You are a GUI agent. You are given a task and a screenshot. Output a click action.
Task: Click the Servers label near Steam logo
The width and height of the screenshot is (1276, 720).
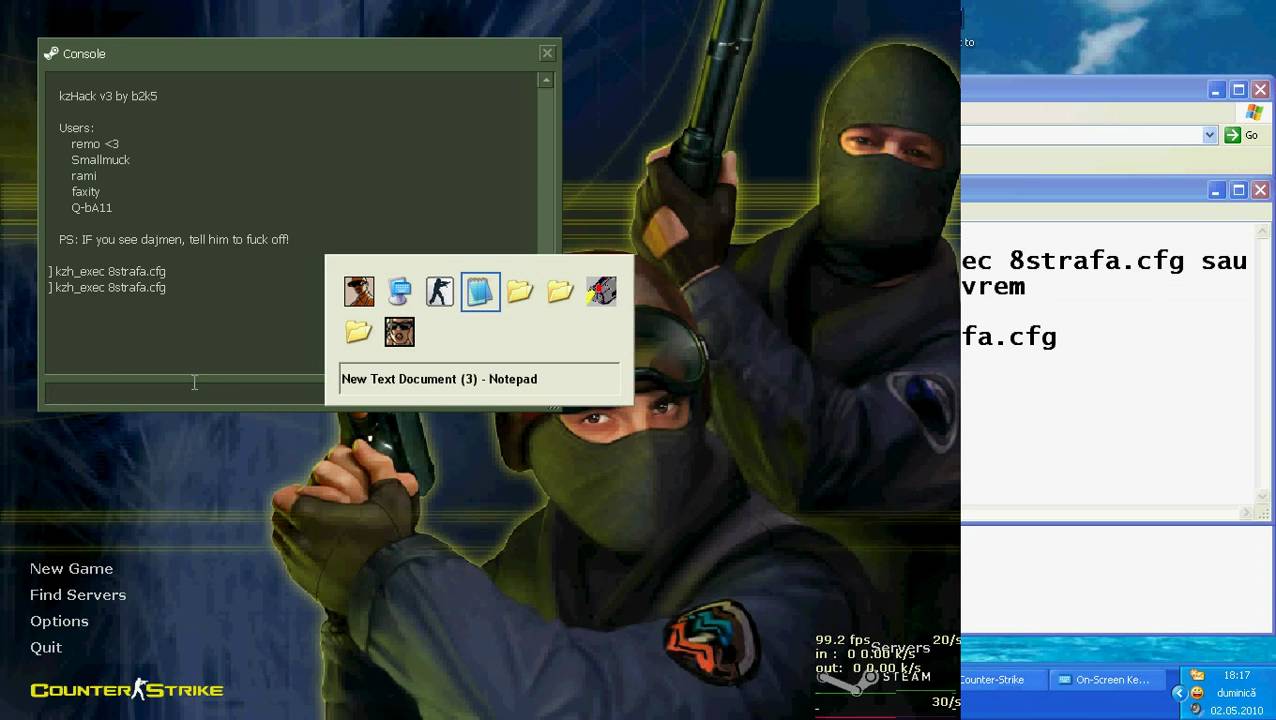tap(900, 648)
